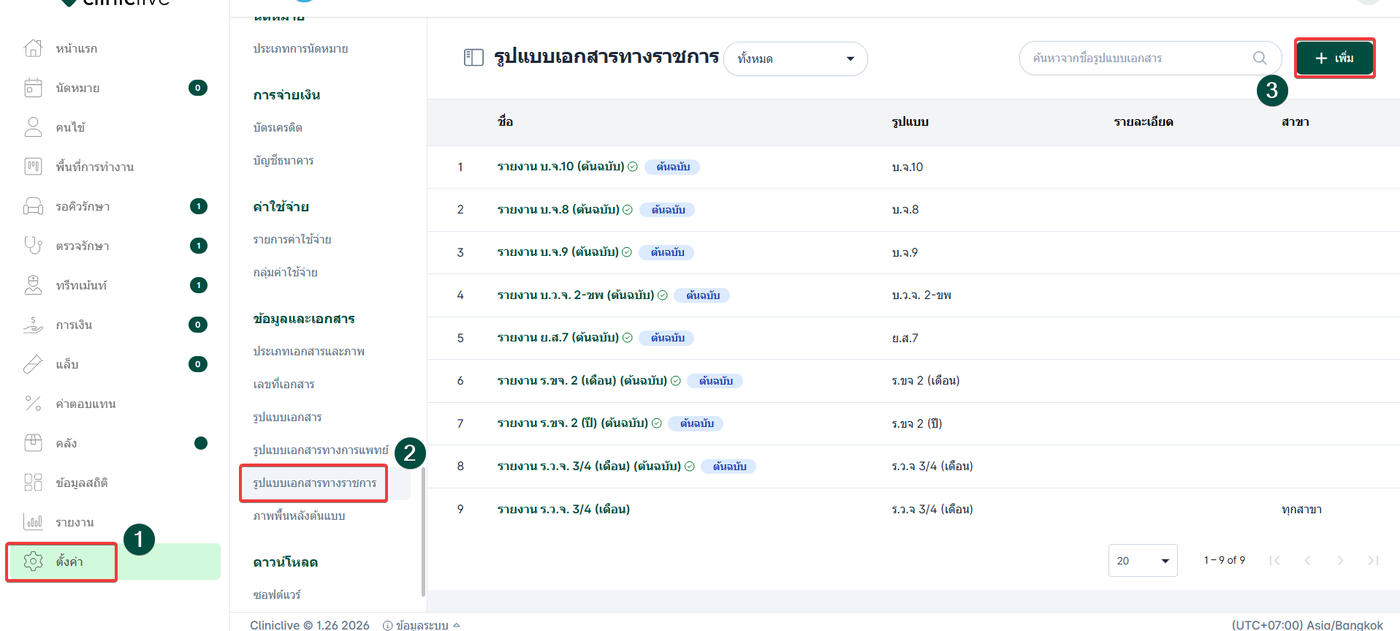
Task: Open รายงาน ร.ว.จ. 3/4 (เดือน) last row
Action: [x=563, y=509]
